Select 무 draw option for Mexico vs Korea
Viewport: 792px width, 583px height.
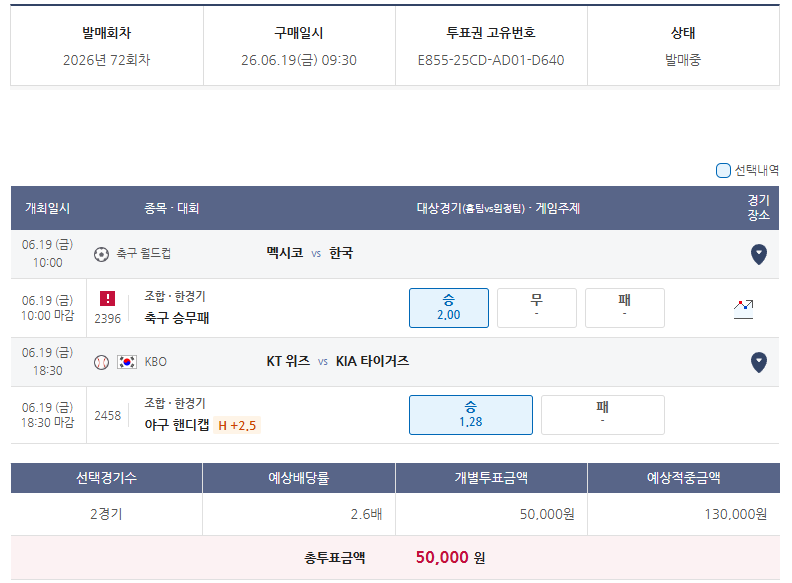point(537,308)
